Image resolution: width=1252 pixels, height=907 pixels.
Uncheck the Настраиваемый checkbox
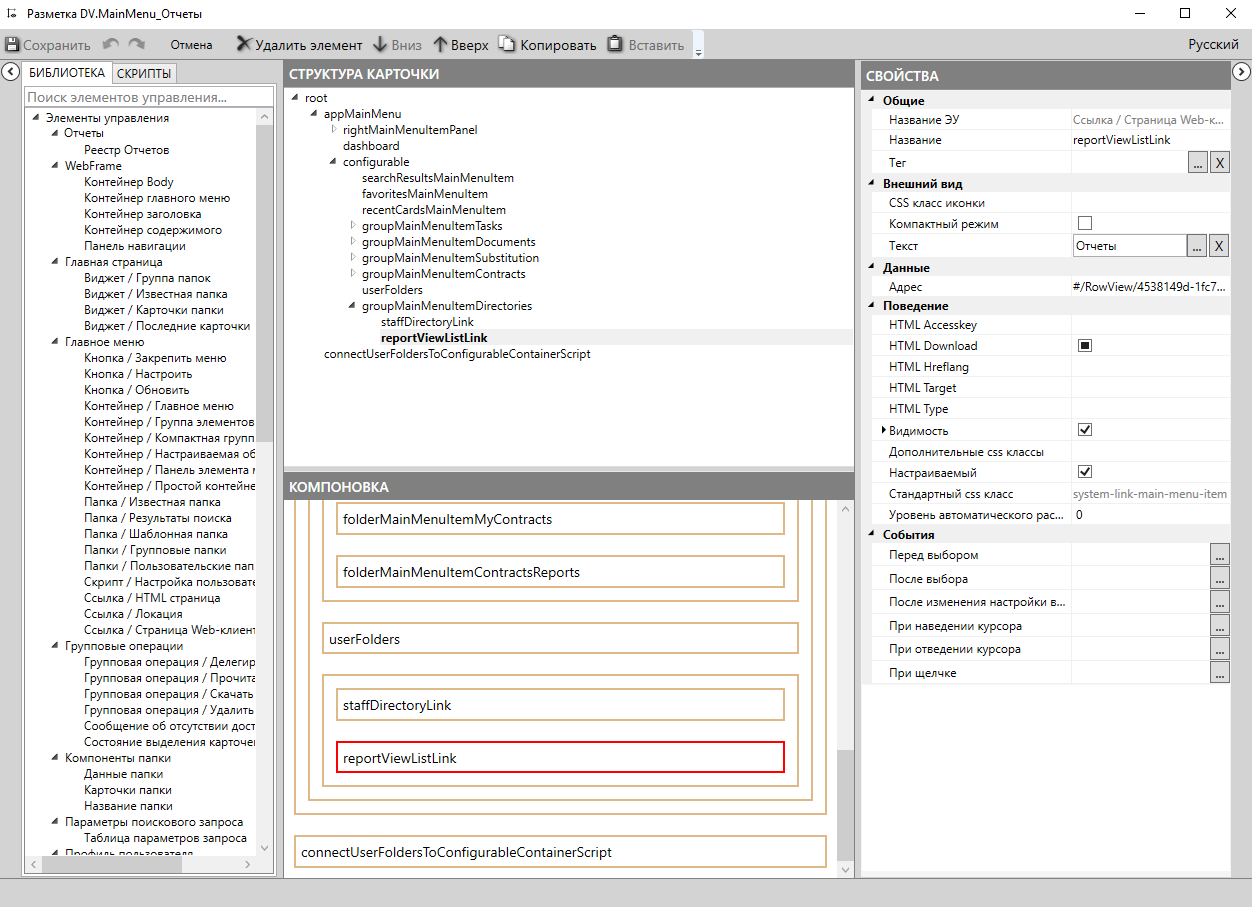(1084, 472)
